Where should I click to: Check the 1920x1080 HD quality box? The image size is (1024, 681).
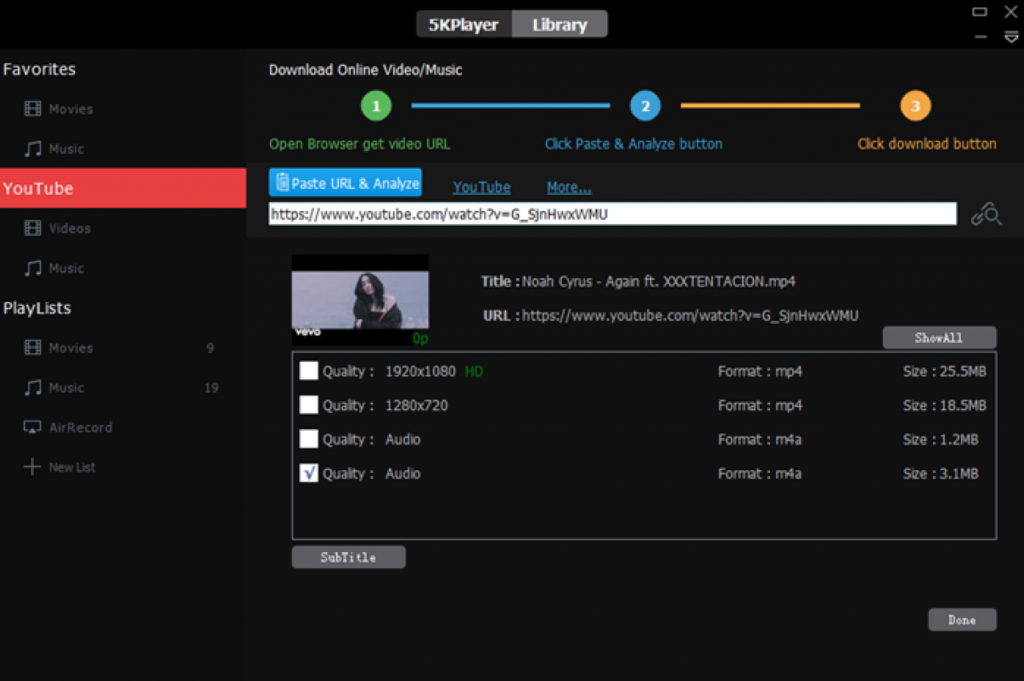tap(309, 371)
